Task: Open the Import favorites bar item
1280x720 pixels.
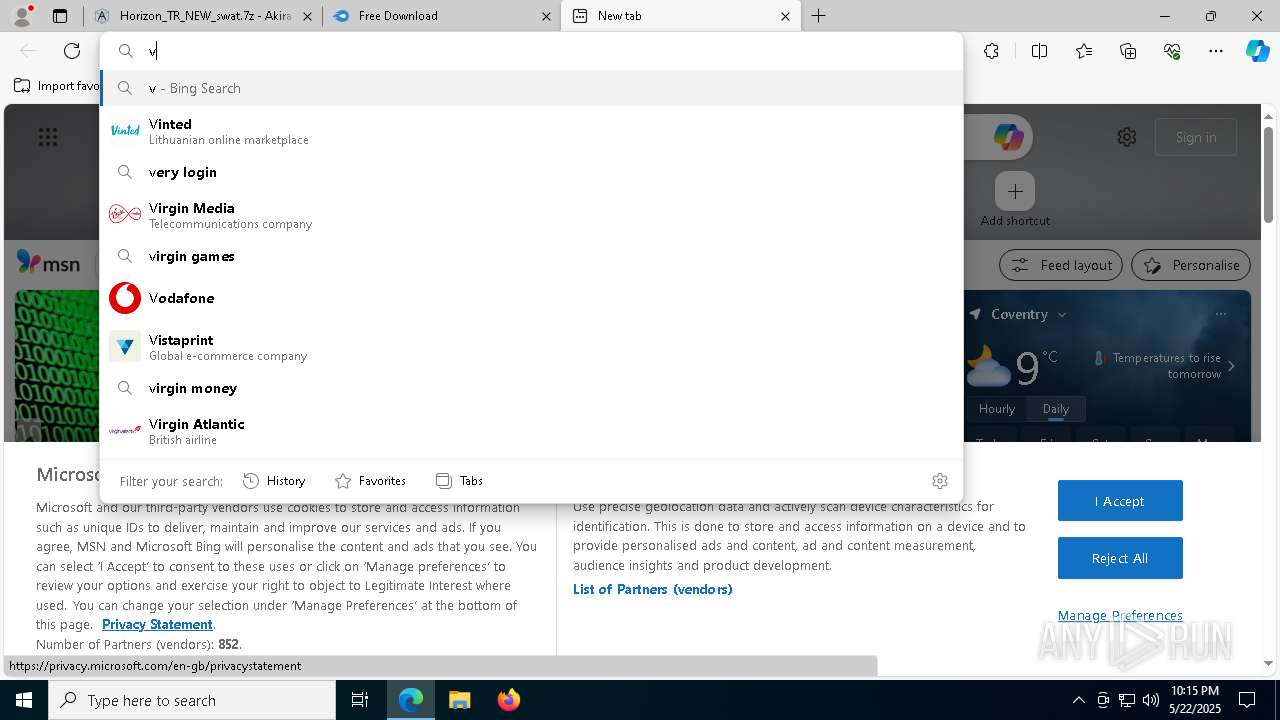Action: click(57, 86)
